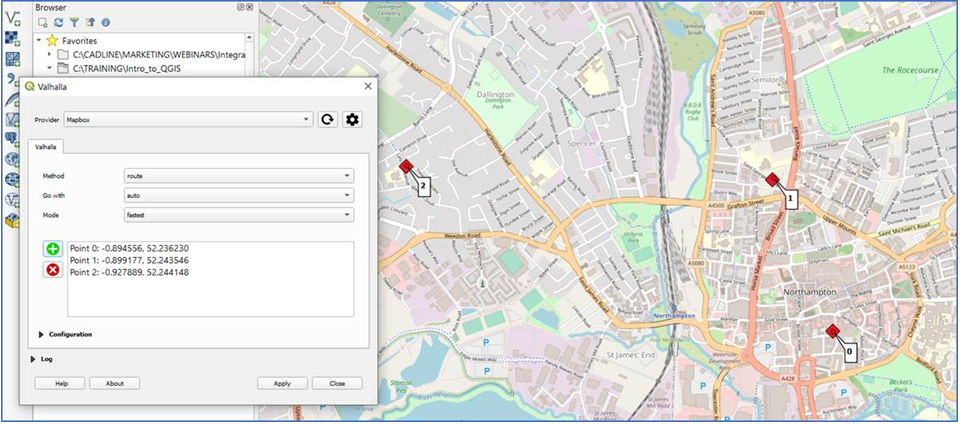960x425 pixels.
Task: Open the Method route dropdown
Action: pos(239,176)
